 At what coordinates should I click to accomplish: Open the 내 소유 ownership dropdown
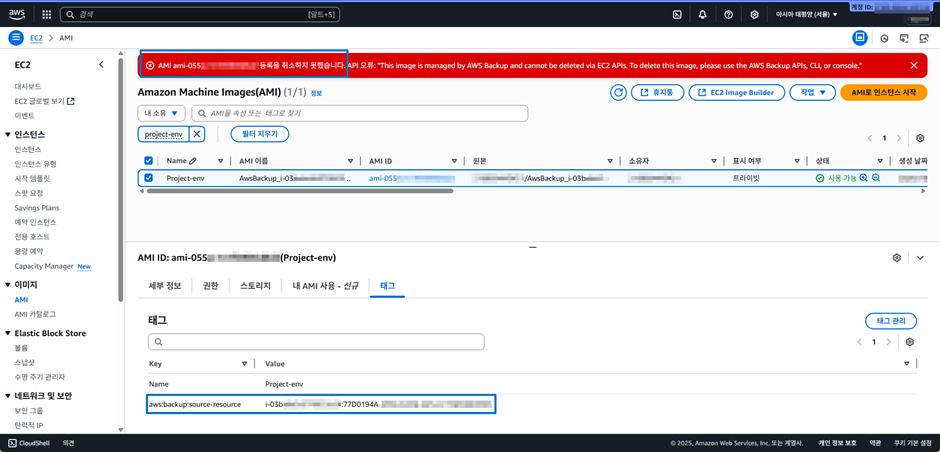161,113
